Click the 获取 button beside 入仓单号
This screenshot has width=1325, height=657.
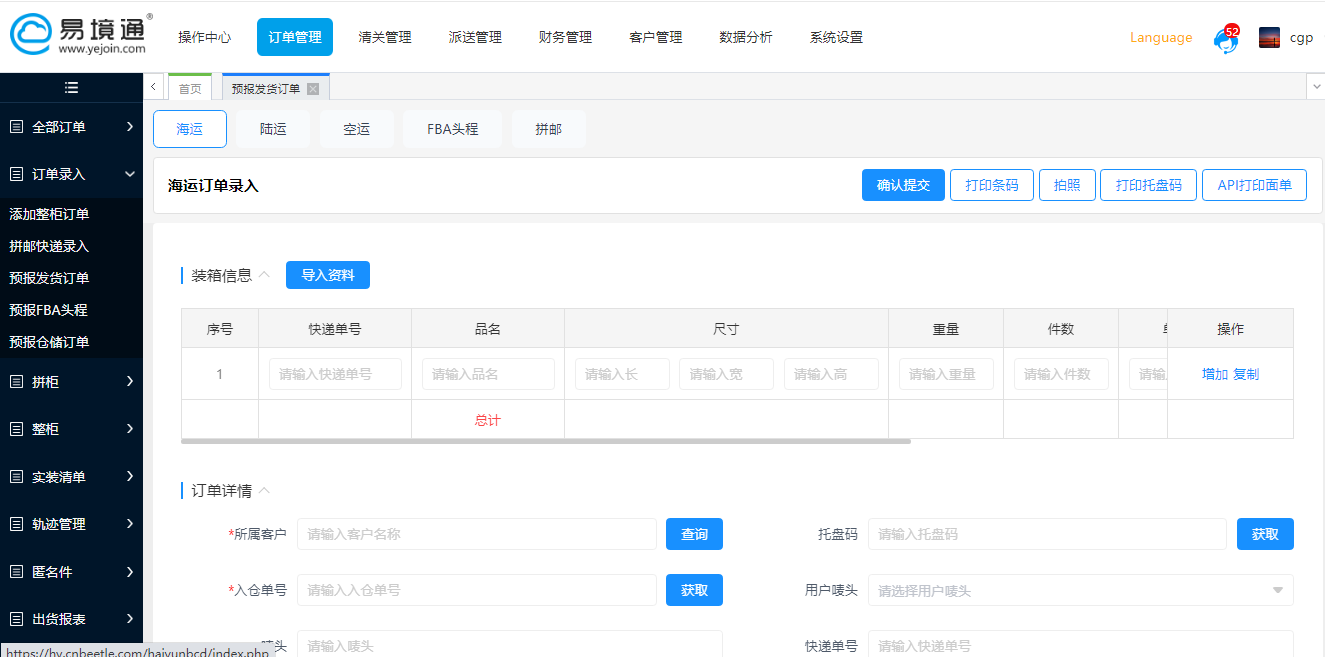(x=695, y=590)
